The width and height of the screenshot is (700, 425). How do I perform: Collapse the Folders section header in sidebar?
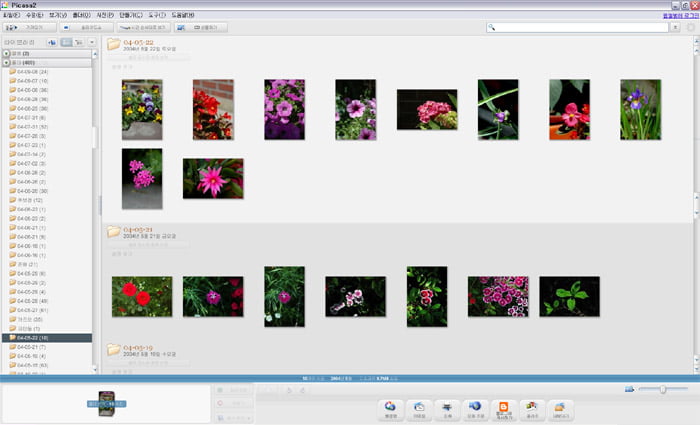coord(6,62)
